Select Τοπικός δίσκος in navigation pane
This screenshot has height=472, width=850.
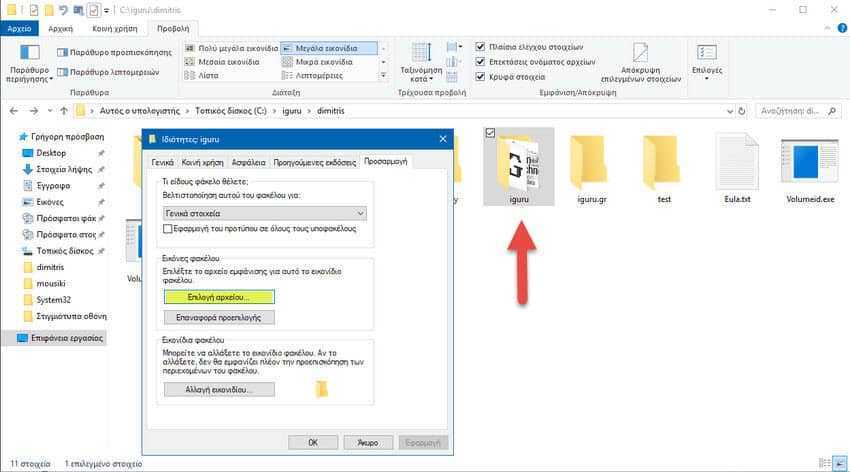[65, 251]
